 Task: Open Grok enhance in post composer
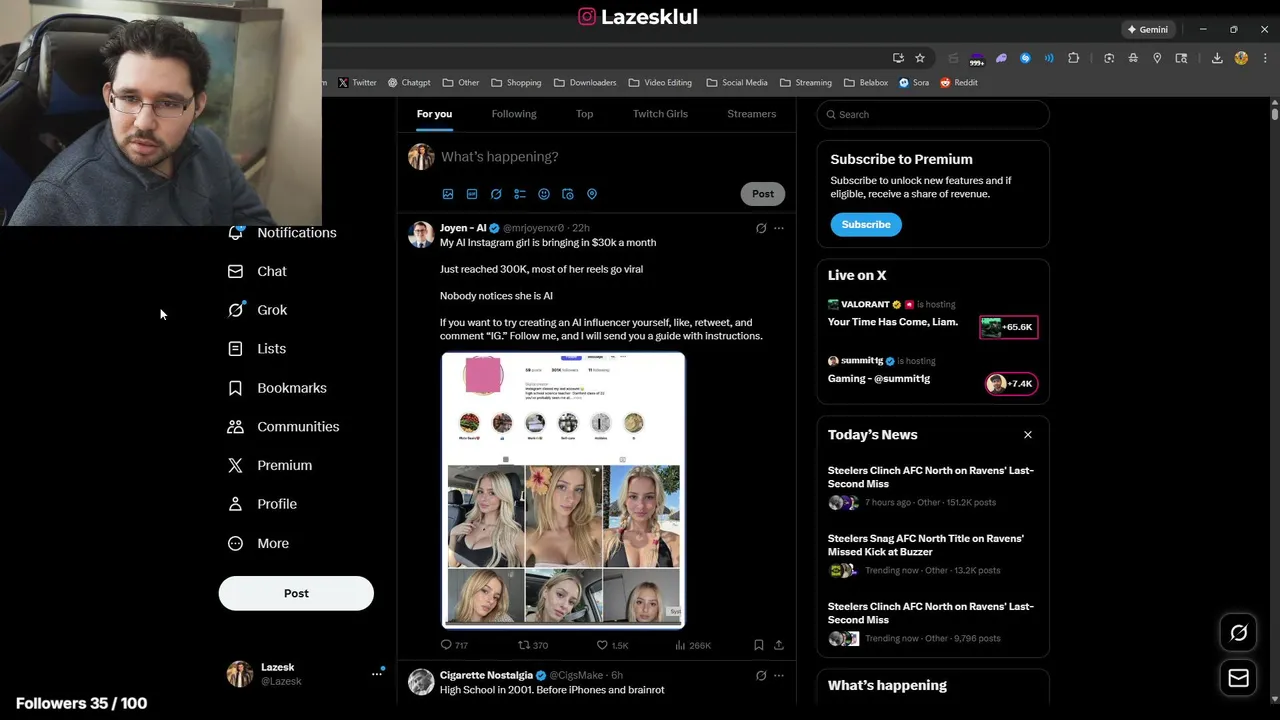496,194
